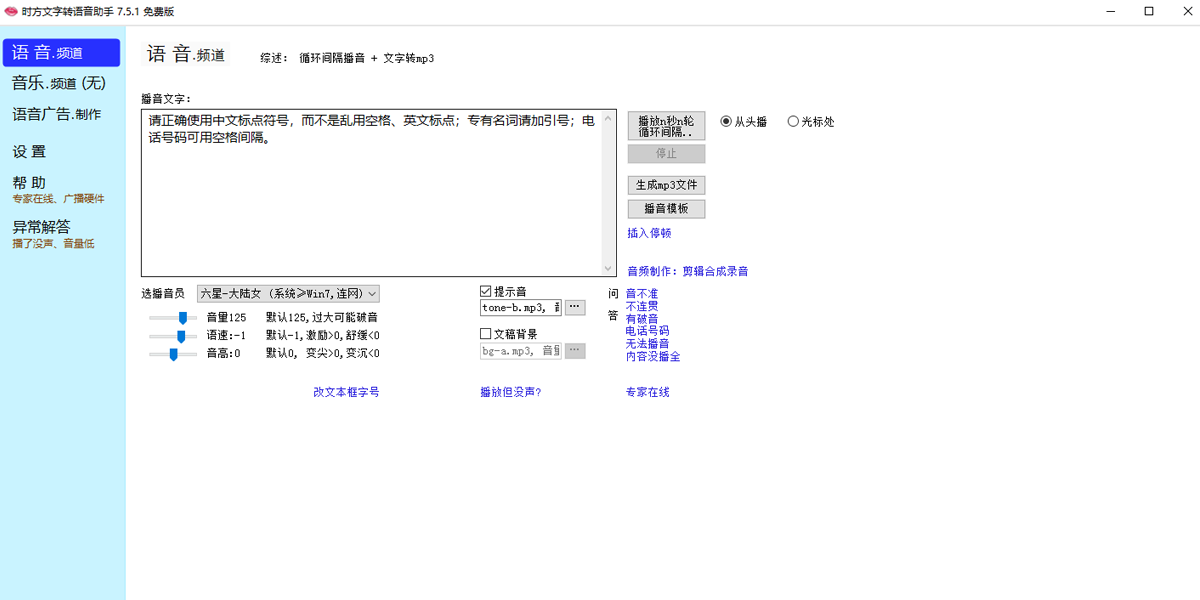Viewport: 1200px width, 600px height.
Task: Click the app's lips icon in title bar
Action: (11, 11)
